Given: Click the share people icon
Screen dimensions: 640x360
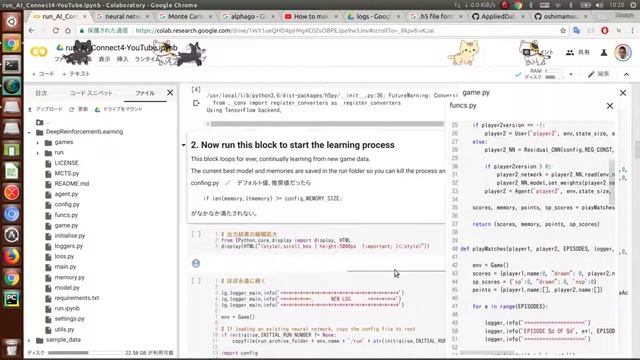Looking at the screenshot, I should [x=570, y=52].
